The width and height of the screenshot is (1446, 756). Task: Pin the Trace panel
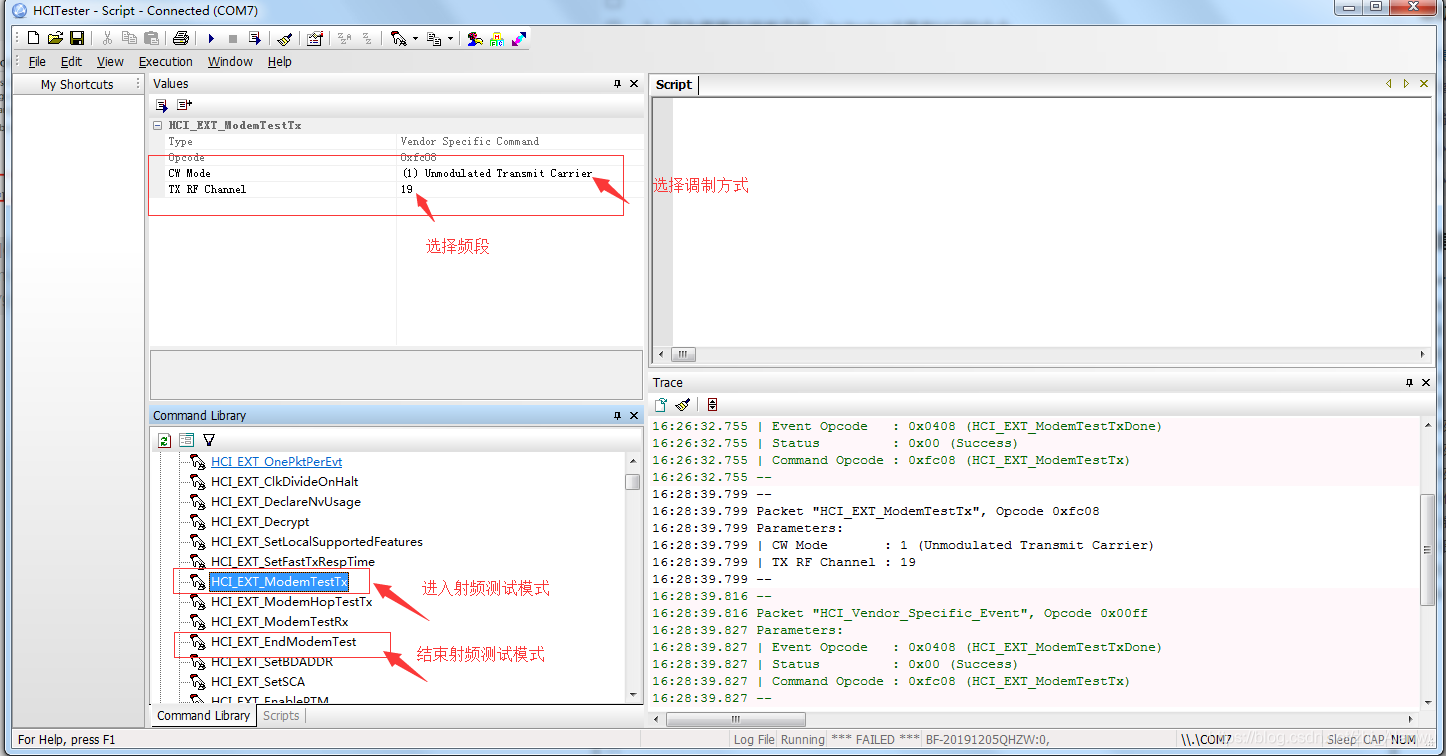click(x=1410, y=383)
